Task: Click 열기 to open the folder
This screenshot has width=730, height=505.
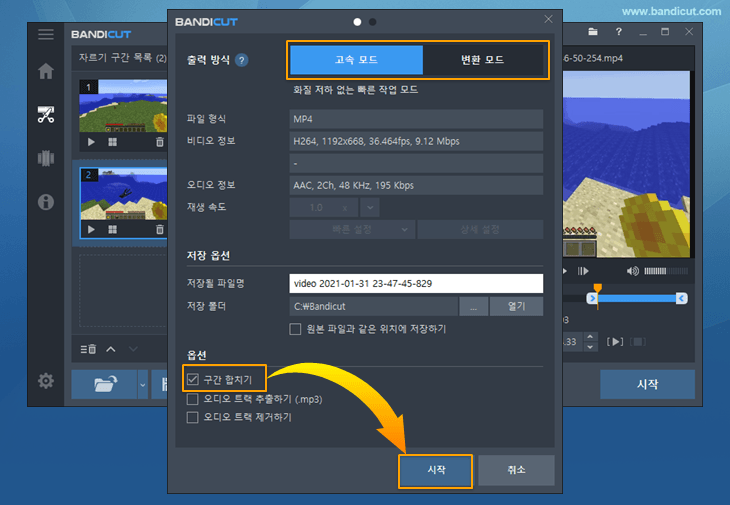Action: tap(516, 306)
